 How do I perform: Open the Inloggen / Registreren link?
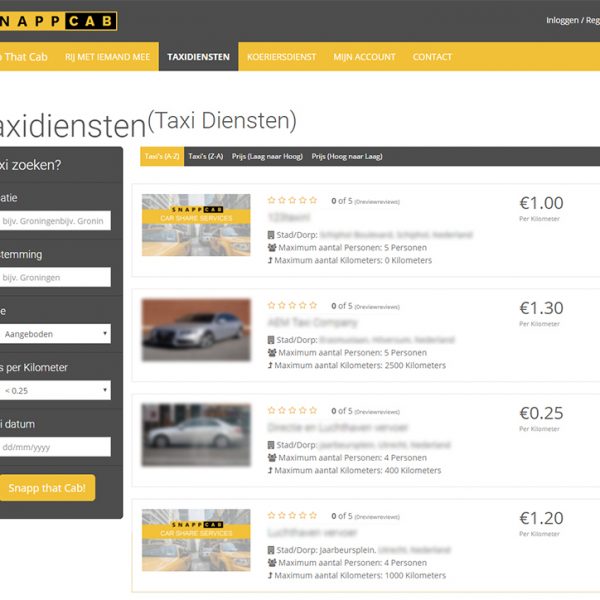tap(573, 20)
